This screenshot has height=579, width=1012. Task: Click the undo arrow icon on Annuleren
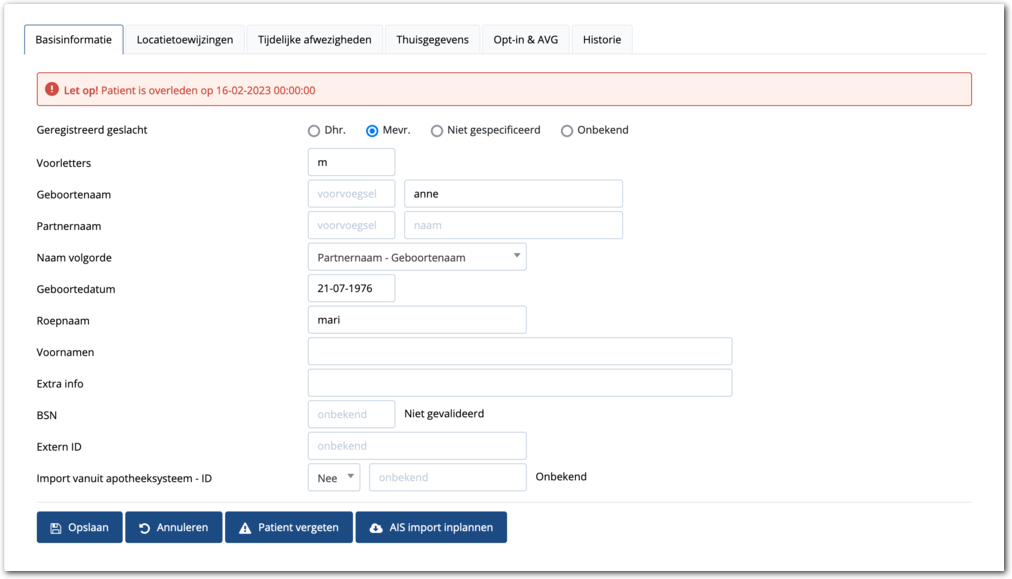click(x=144, y=527)
